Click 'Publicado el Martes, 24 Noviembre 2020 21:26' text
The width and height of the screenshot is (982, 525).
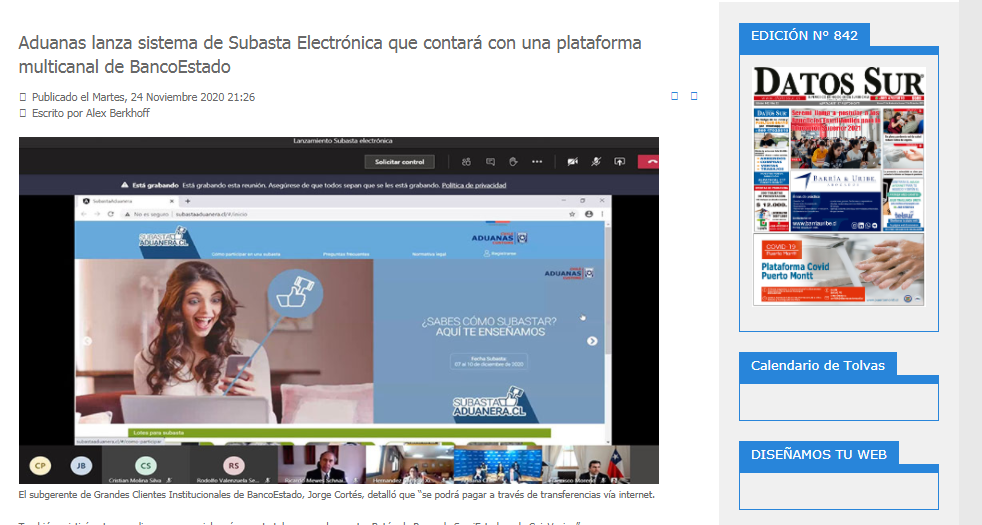pos(143,97)
